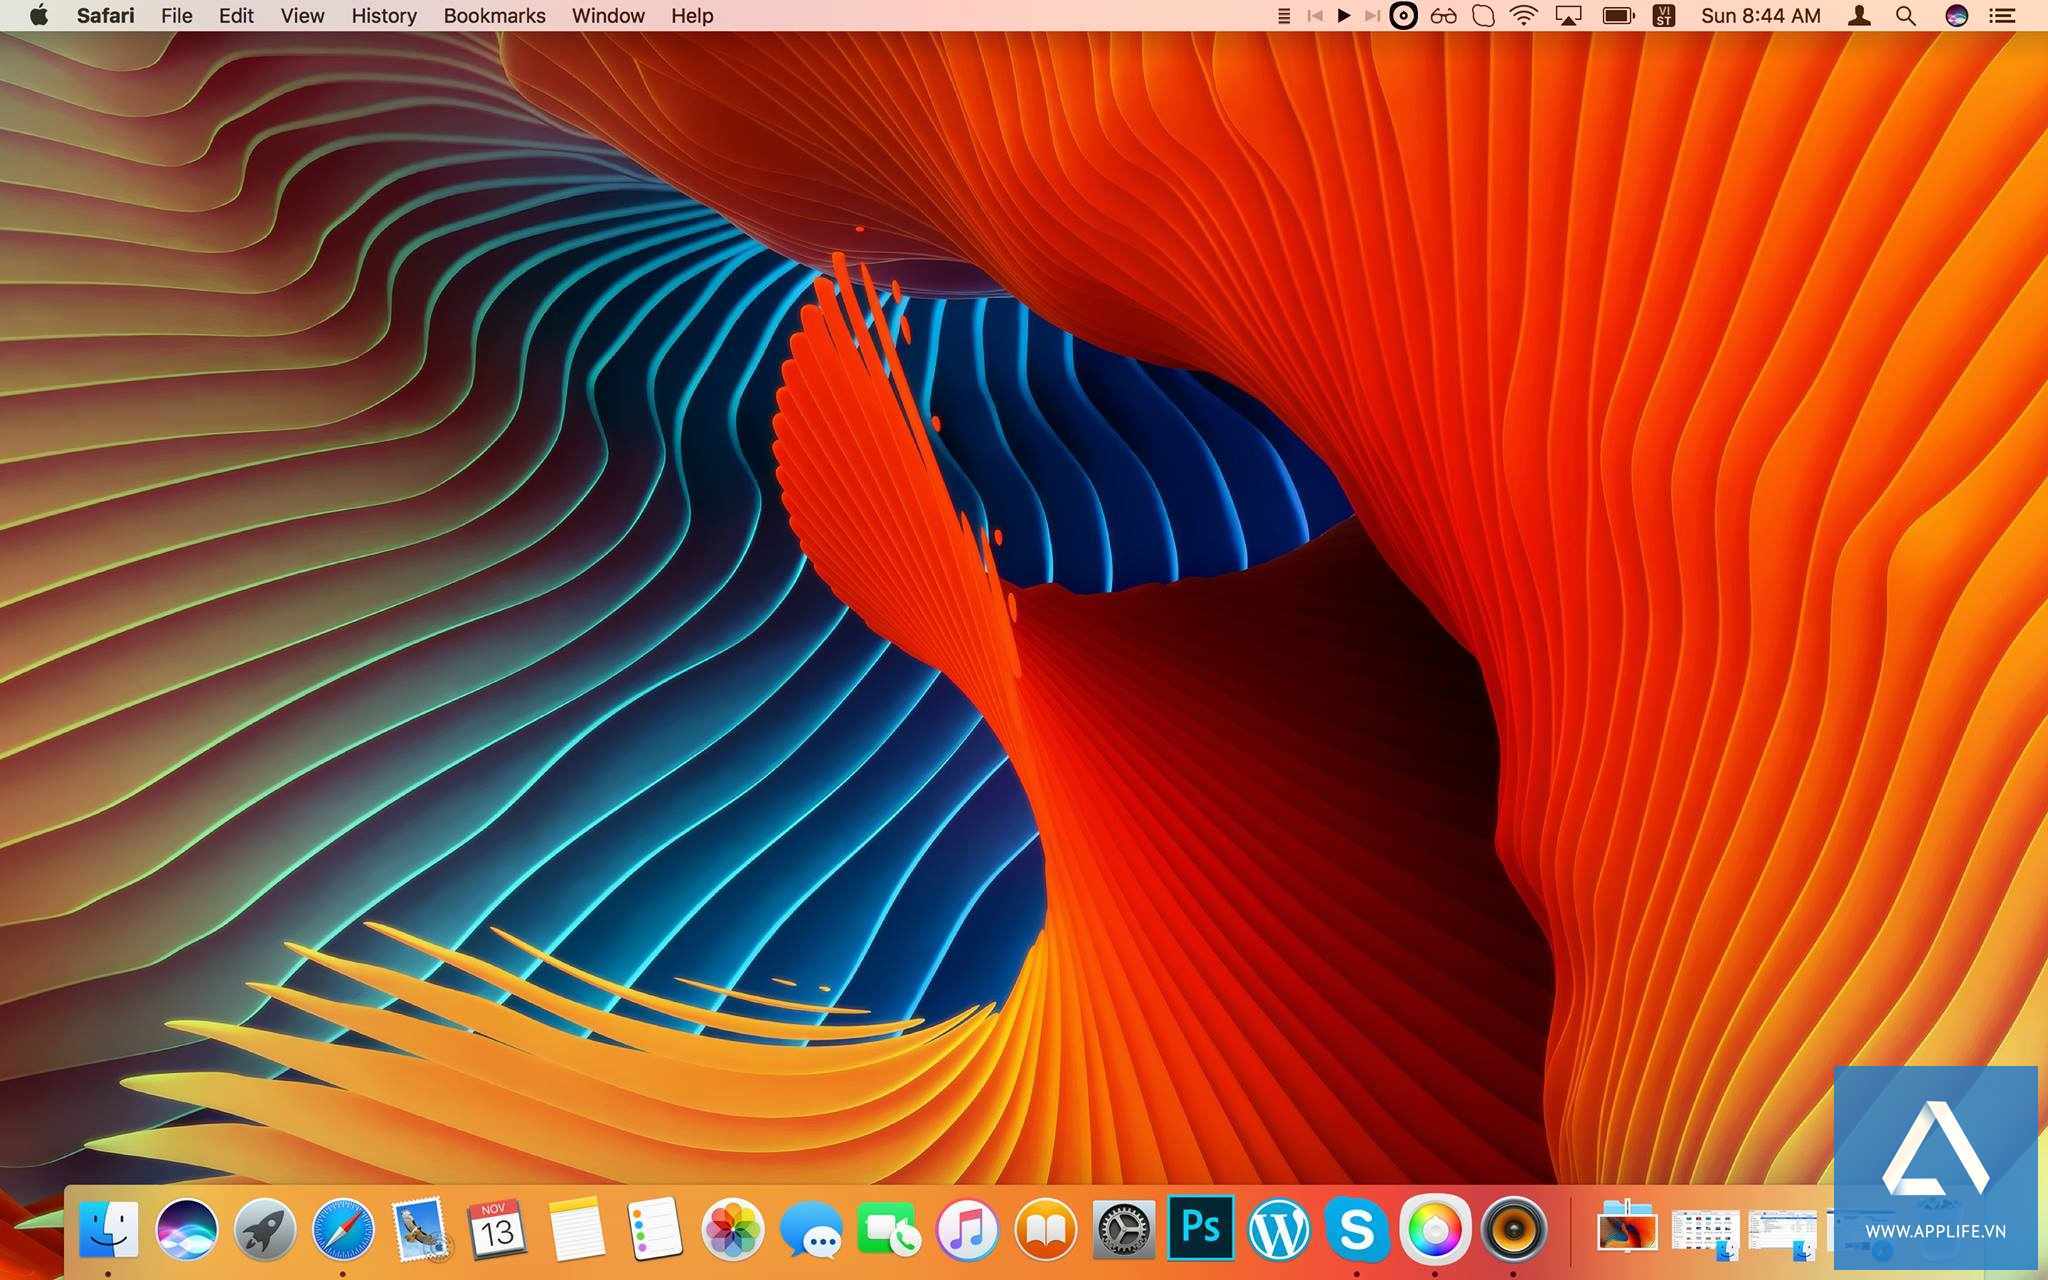Open the color wheel app in Dock
2048x1280 pixels.
(1434, 1228)
